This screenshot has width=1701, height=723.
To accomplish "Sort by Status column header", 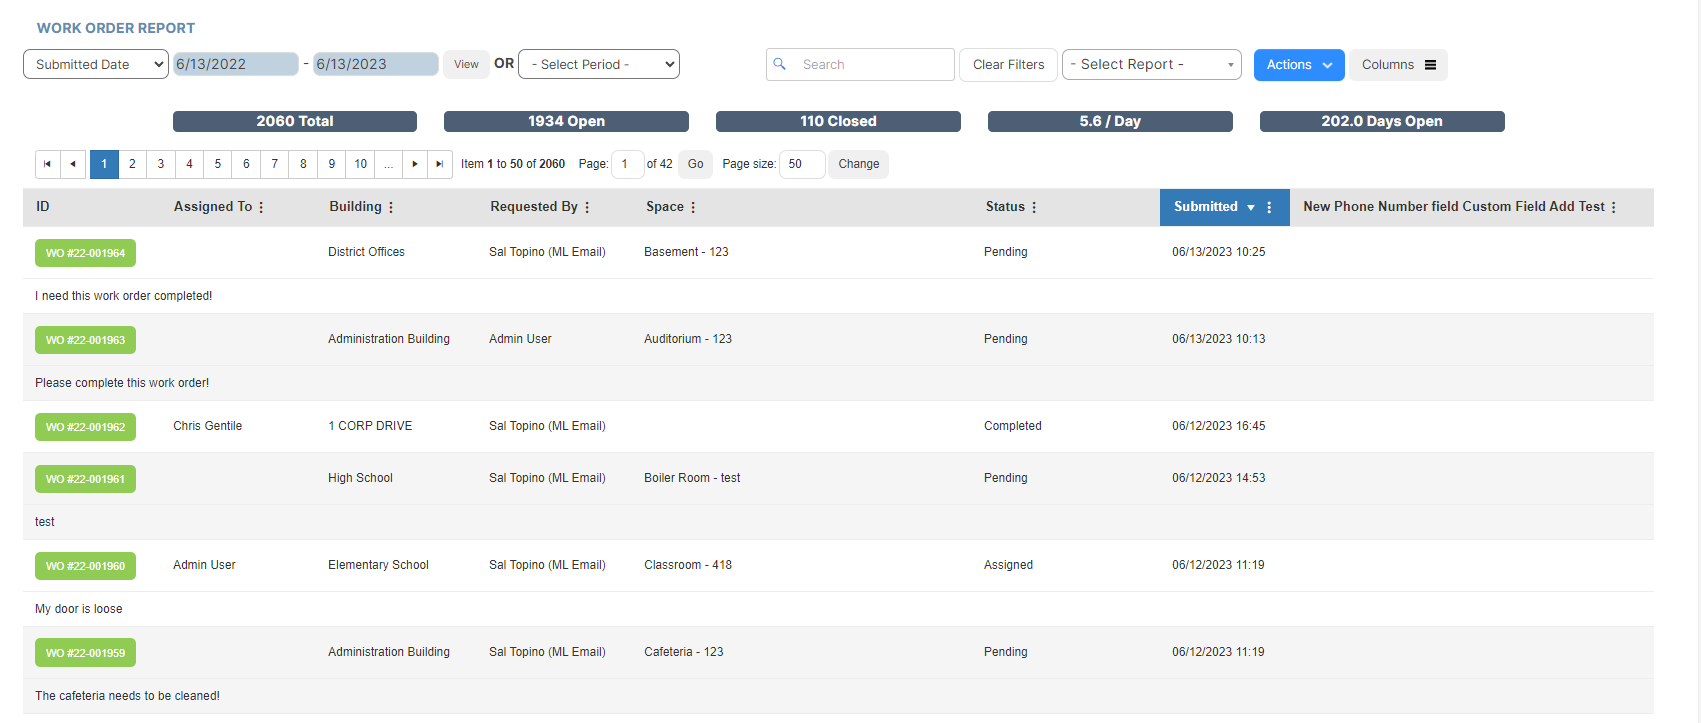I will click(1005, 207).
